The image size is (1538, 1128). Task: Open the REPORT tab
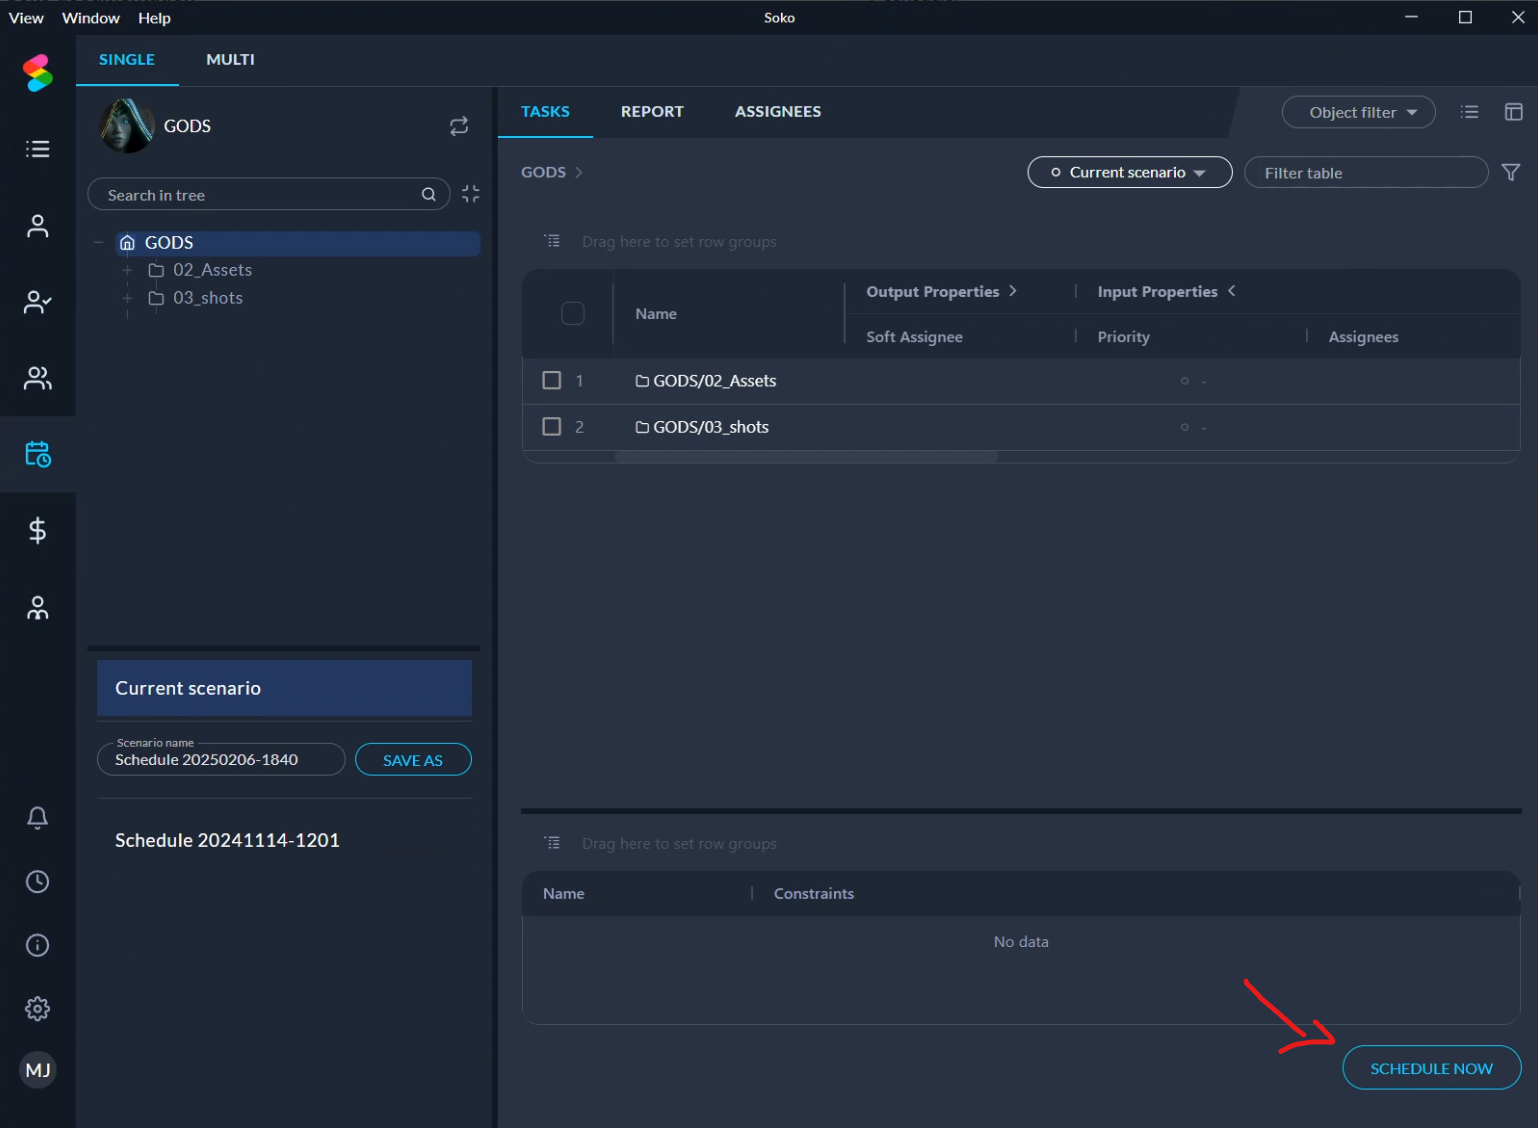652,112
